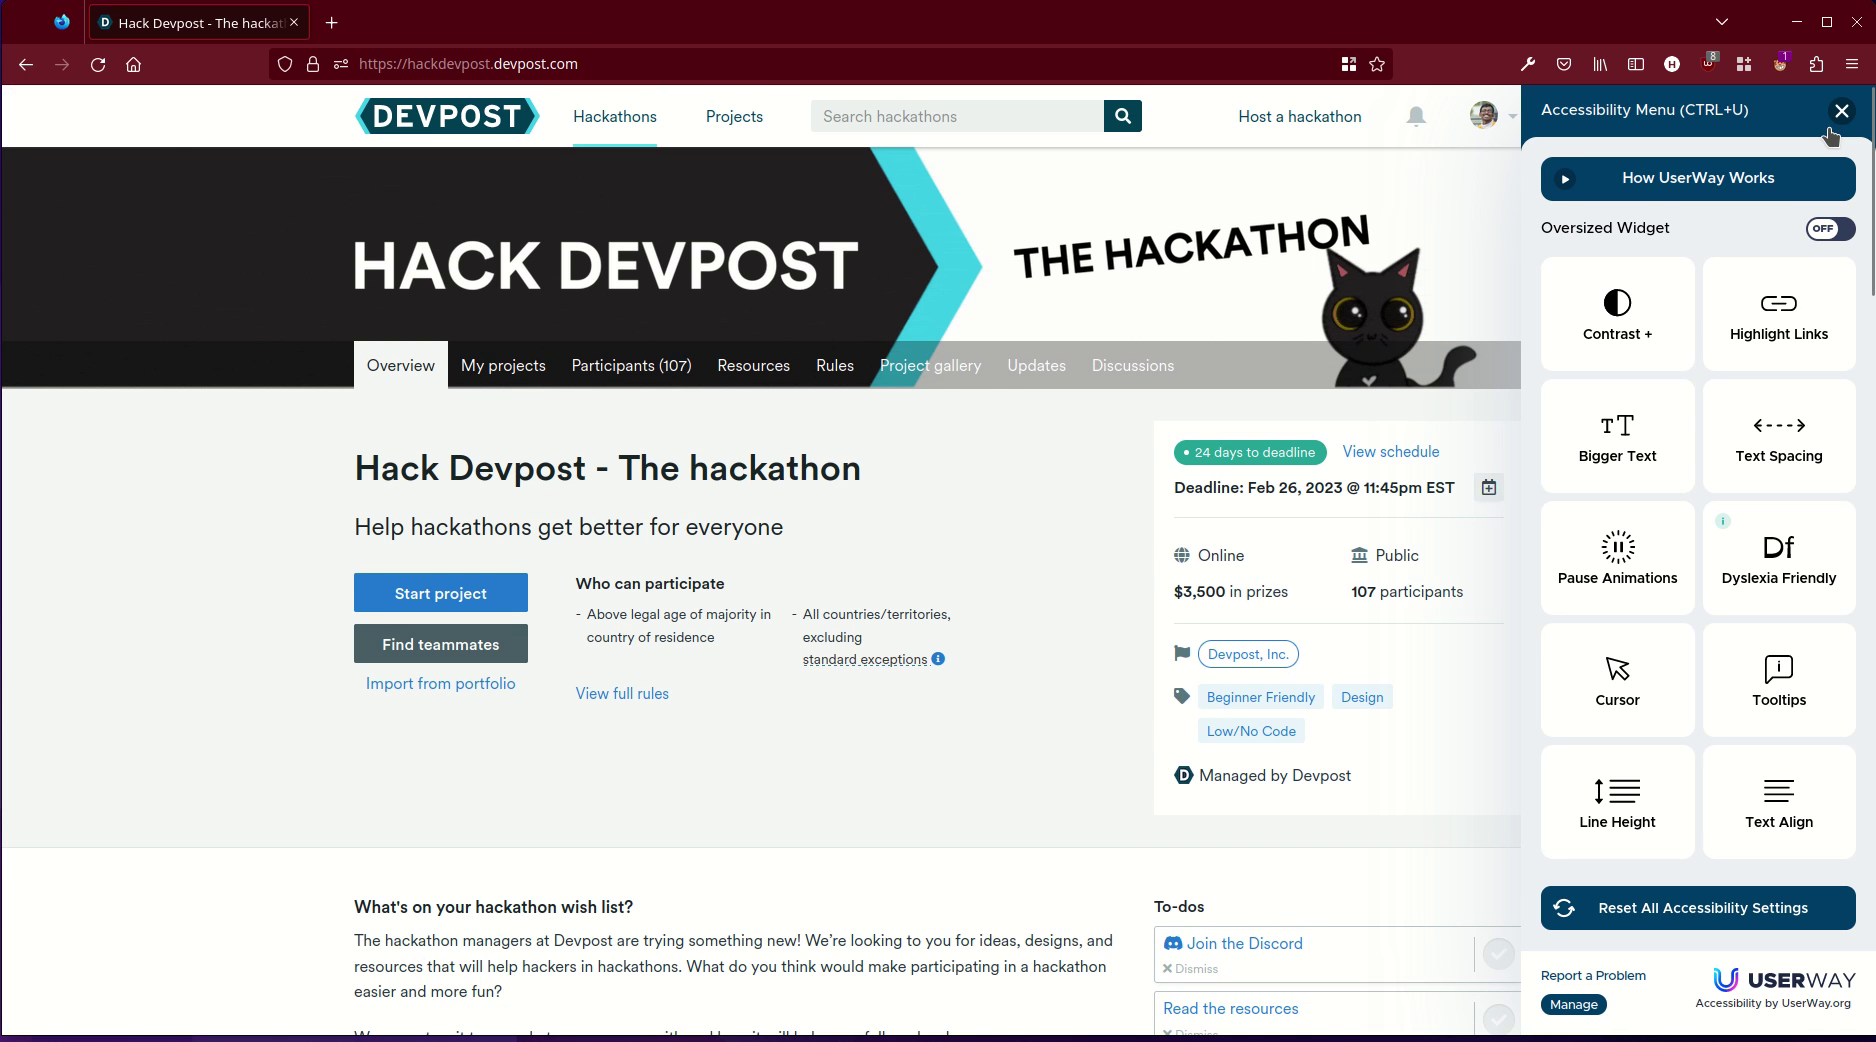
Task: Select the Design tag
Action: click(x=1362, y=697)
